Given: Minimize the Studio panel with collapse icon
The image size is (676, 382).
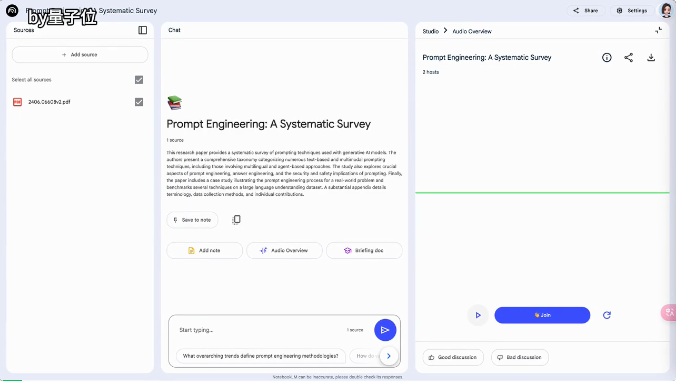Looking at the screenshot, I should [x=658, y=30].
